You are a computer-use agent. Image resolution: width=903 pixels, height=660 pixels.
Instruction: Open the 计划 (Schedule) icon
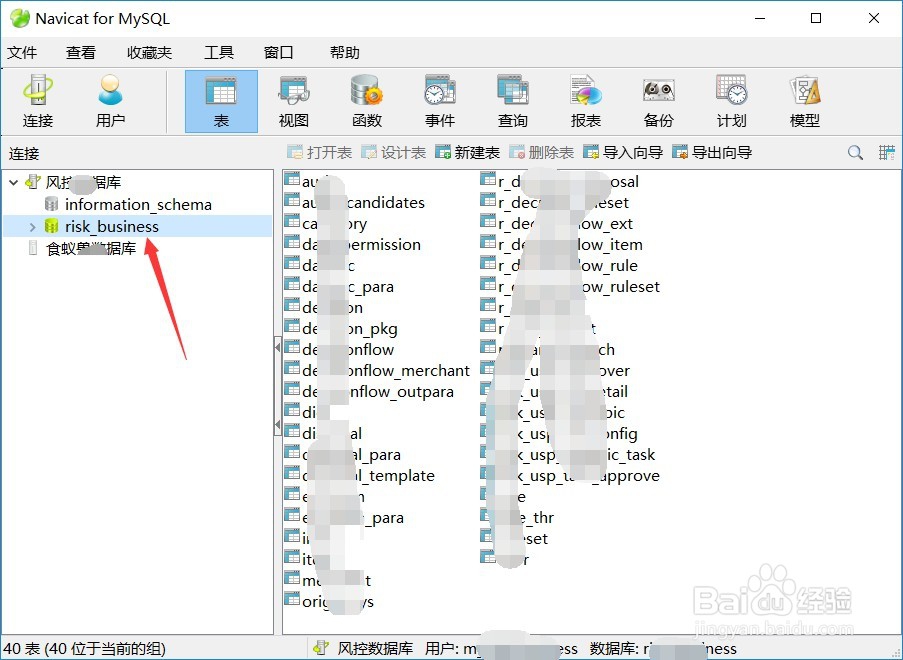click(x=731, y=100)
